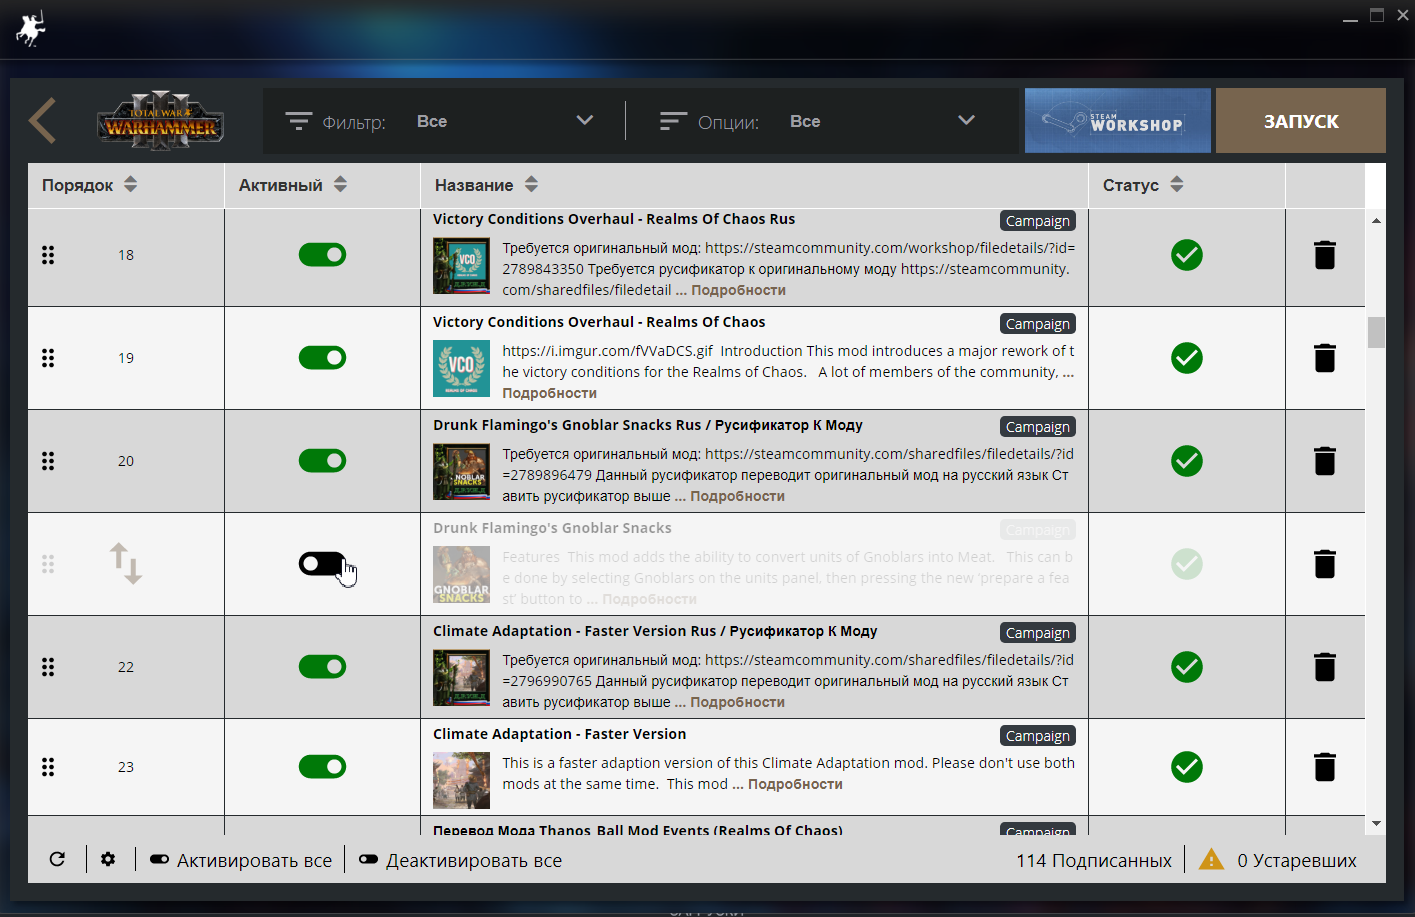Image resolution: width=1415 pixels, height=917 pixels.
Task: Refresh the mod list
Action: (57, 859)
